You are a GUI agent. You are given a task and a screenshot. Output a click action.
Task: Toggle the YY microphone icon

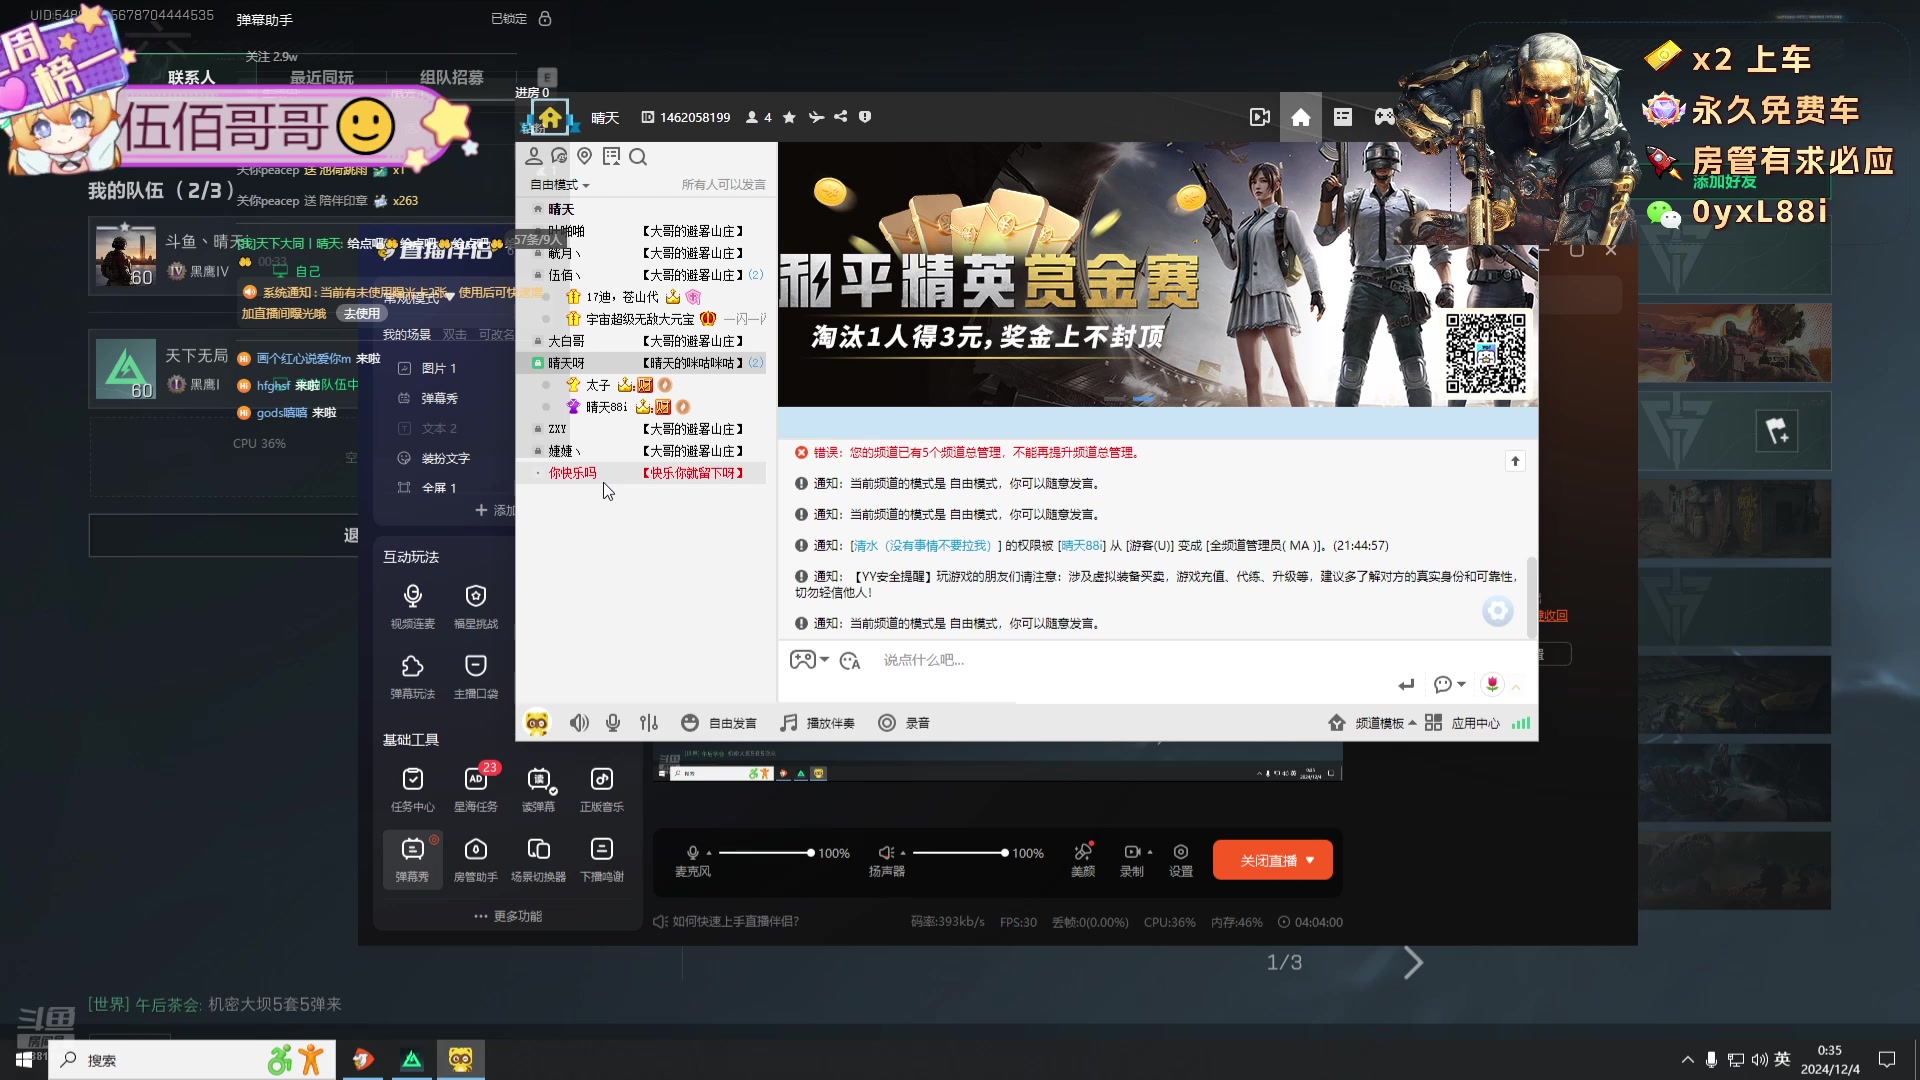pos(613,723)
